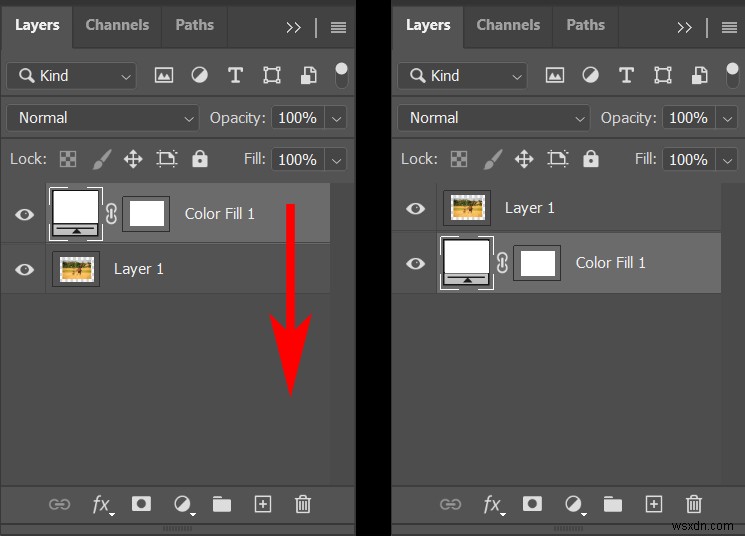The image size is (745, 536).
Task: Lock transparent pixels in left panel
Action: (68, 159)
